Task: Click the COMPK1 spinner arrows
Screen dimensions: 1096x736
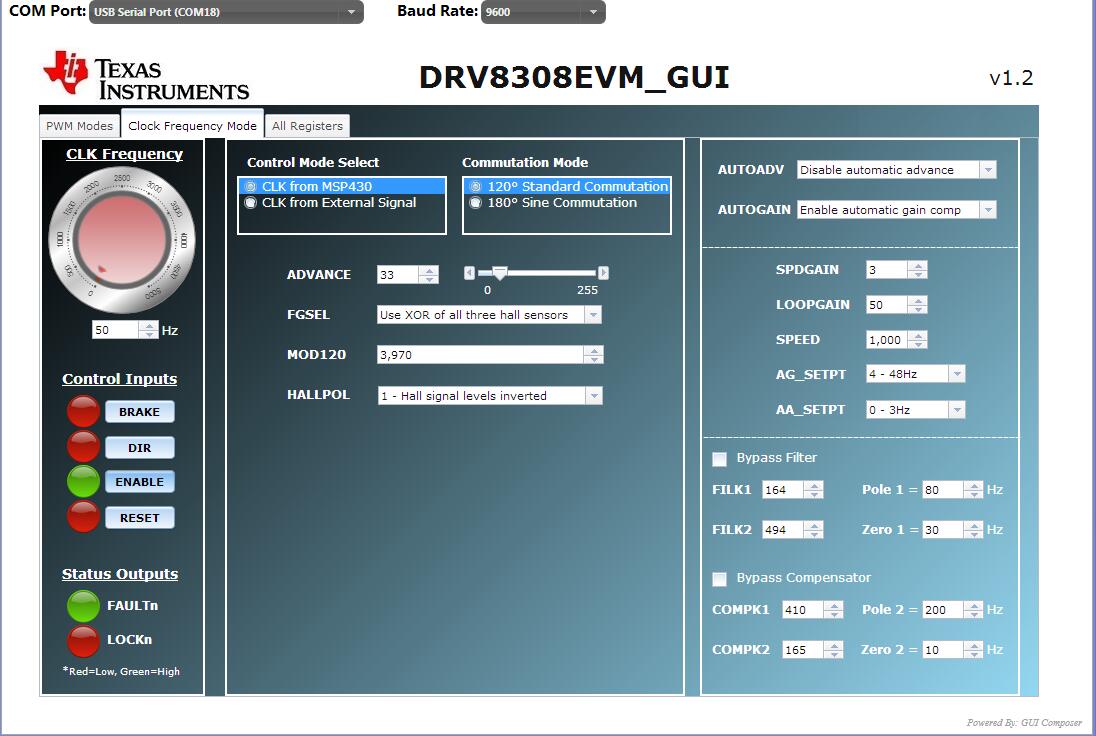Action: point(833,609)
